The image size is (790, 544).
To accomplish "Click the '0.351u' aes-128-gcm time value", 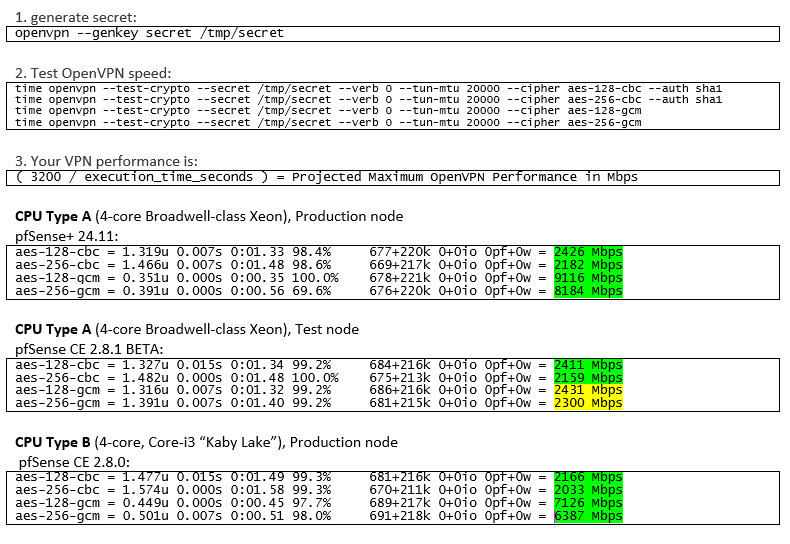I will coord(146,278).
